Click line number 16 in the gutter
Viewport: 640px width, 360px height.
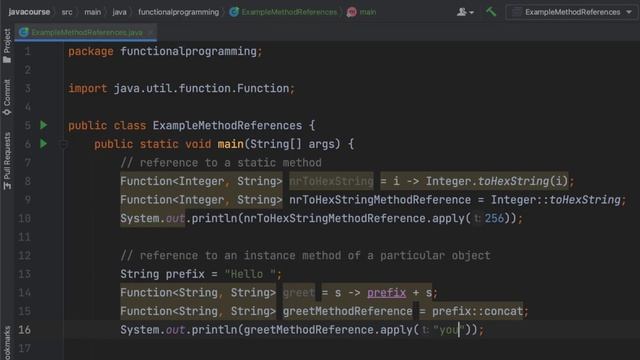point(24,330)
